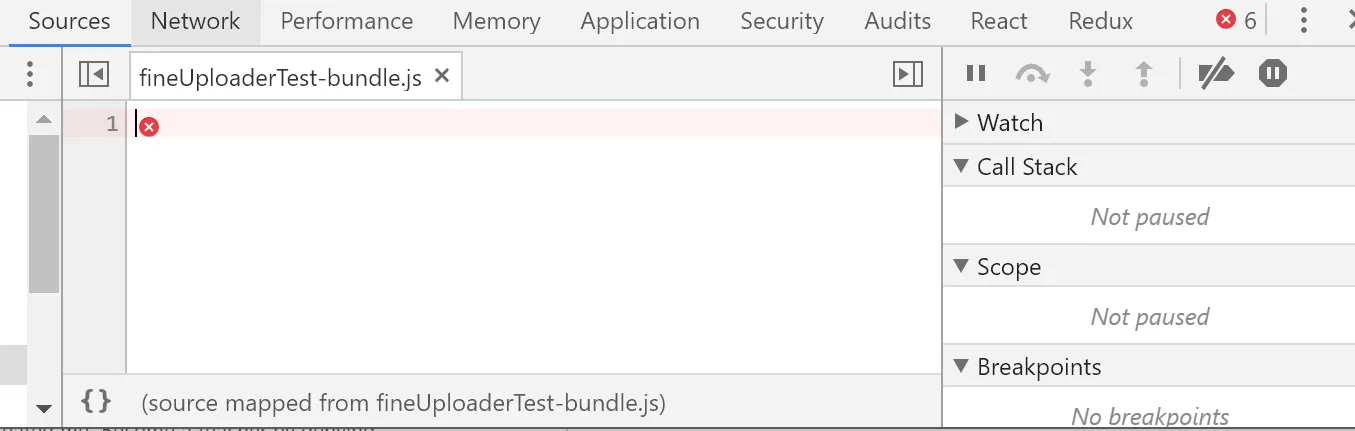Click the step out of function arrow
Image resolution: width=1355 pixels, height=431 pixels.
1144,73
